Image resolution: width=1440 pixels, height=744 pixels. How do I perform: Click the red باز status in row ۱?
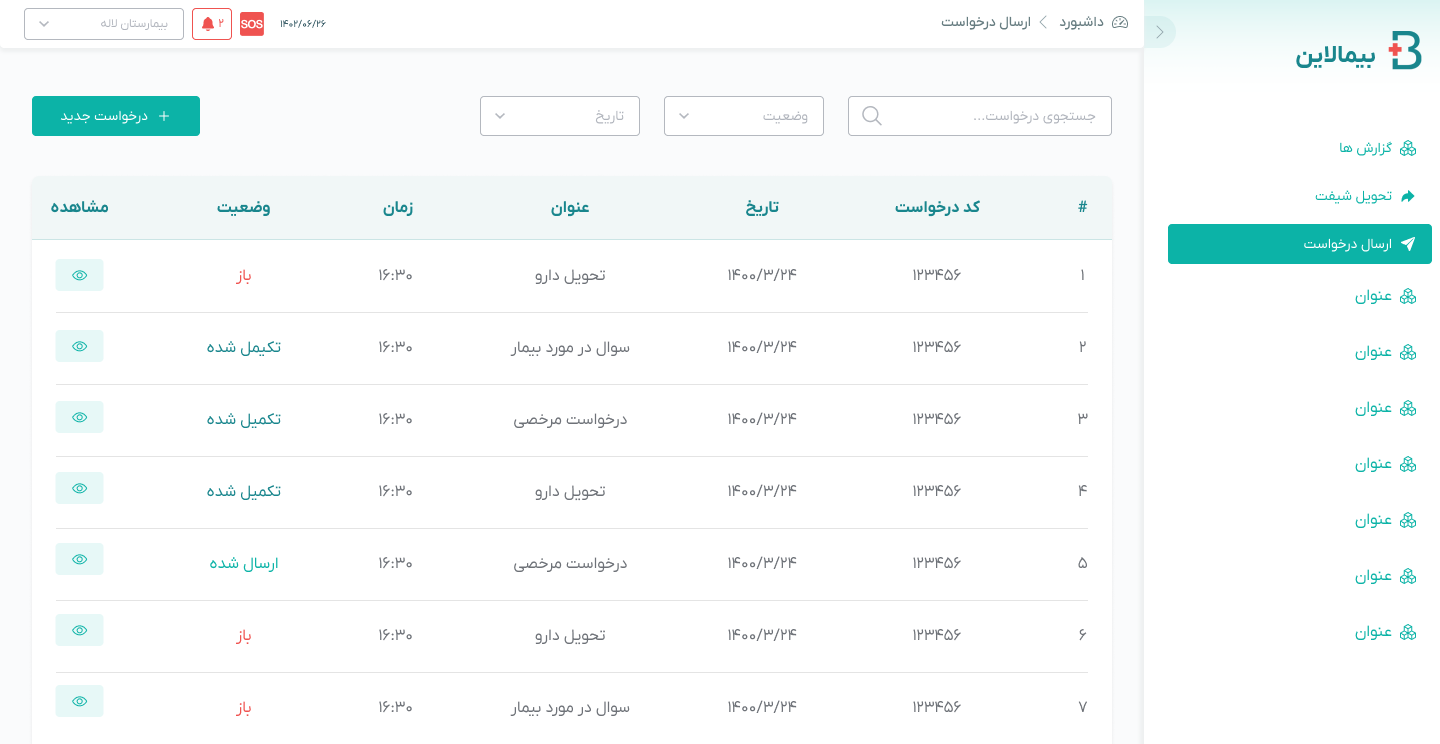coord(244,275)
